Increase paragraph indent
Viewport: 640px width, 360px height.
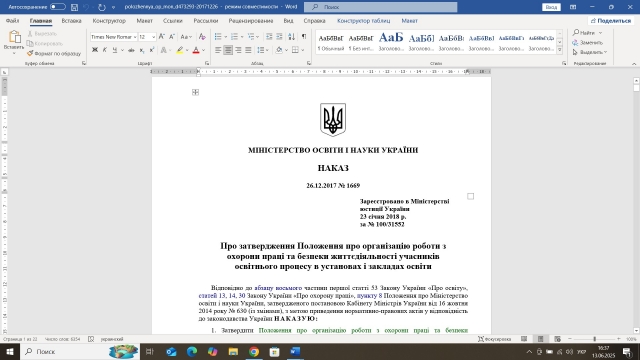coord(279,37)
